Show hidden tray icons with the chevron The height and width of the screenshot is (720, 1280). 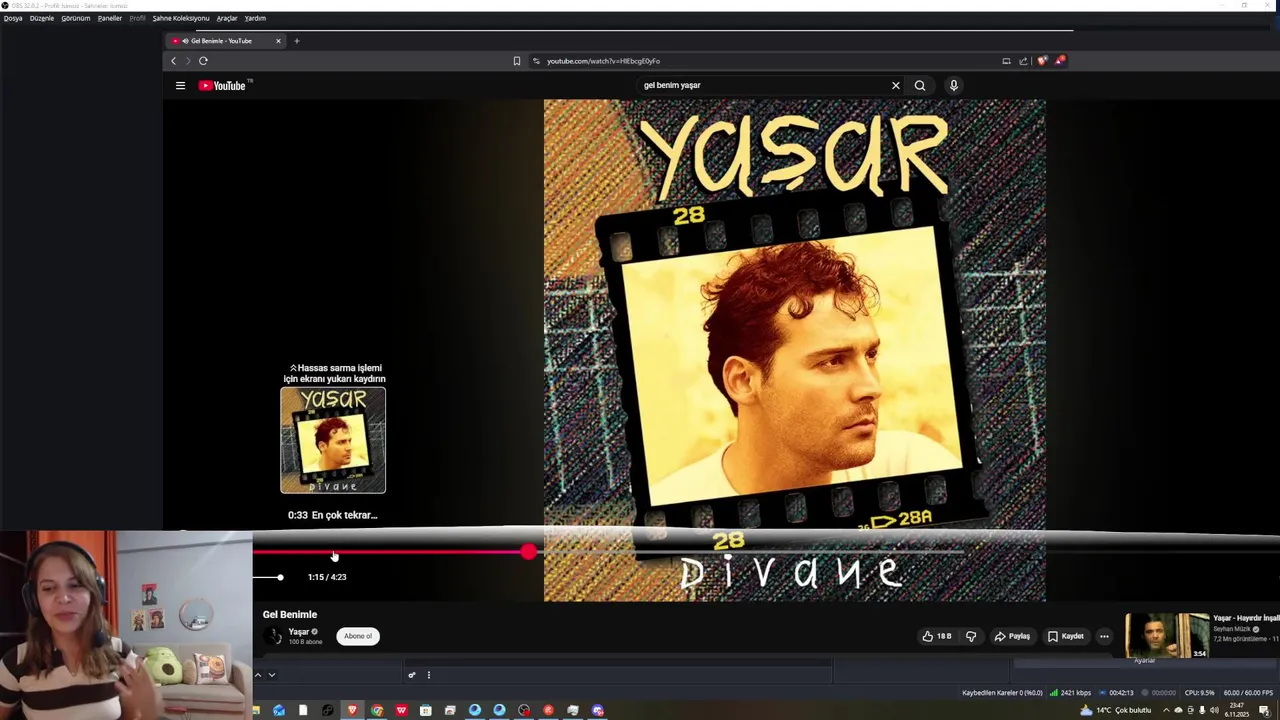(1165, 710)
